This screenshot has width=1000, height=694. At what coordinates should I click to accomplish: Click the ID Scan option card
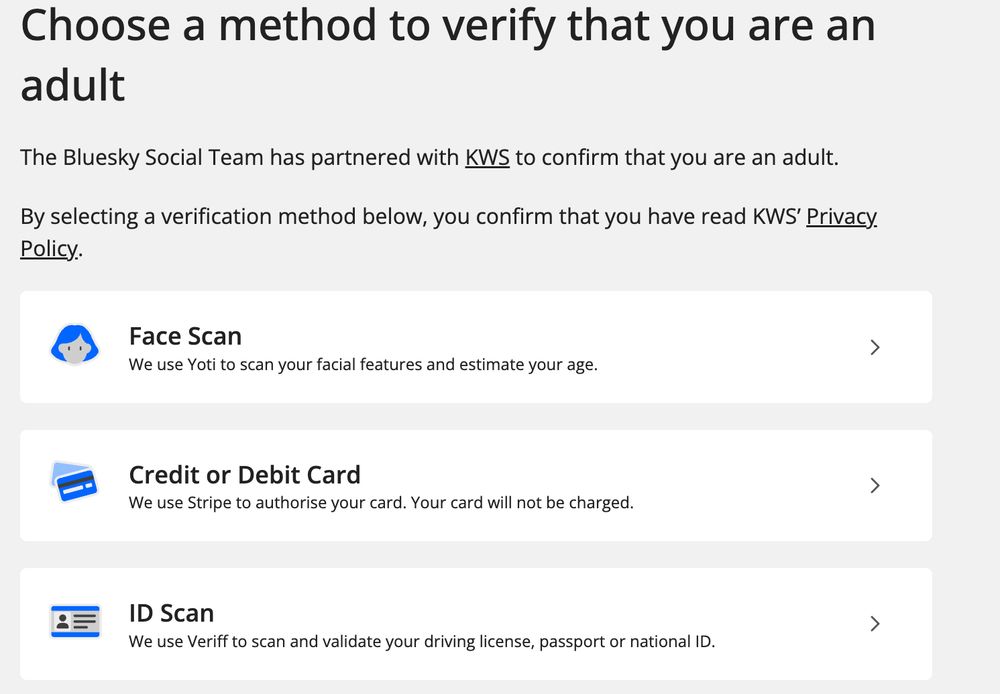(476, 624)
